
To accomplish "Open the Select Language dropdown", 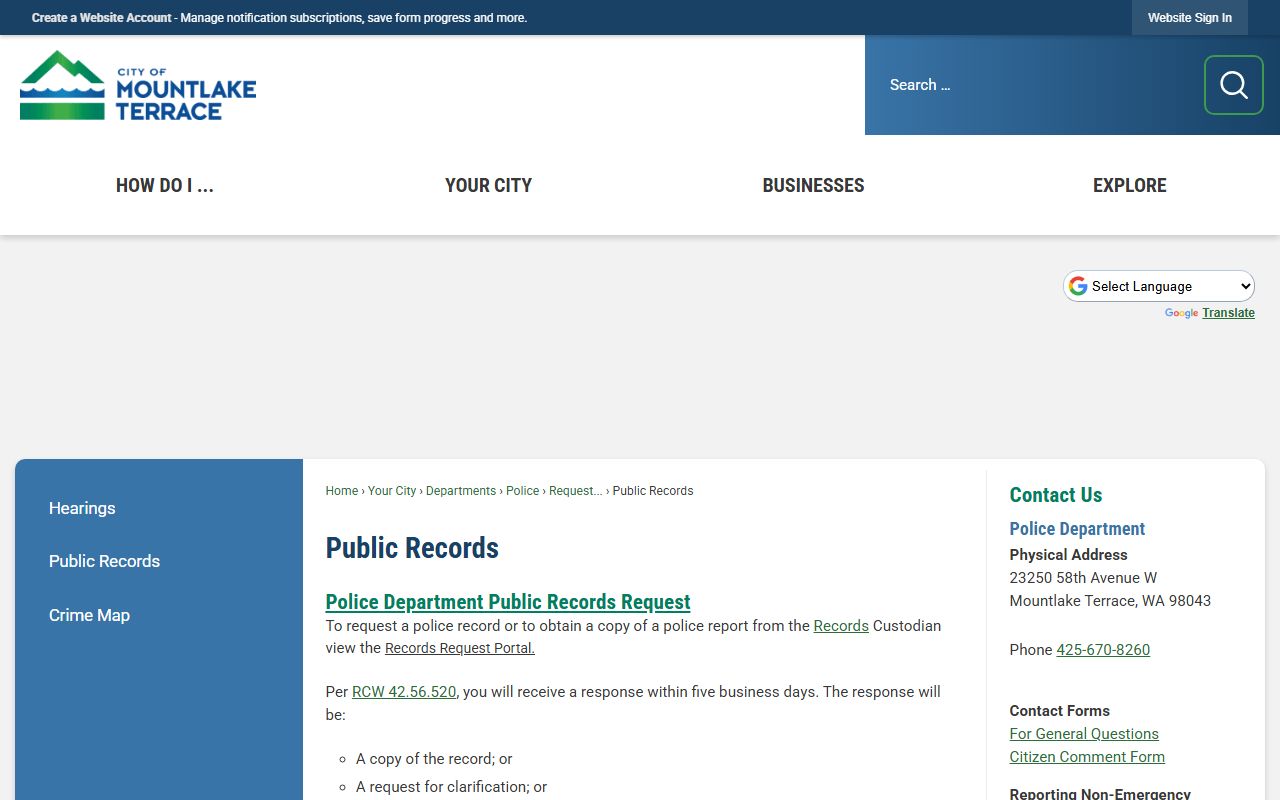I will (x=1159, y=286).
